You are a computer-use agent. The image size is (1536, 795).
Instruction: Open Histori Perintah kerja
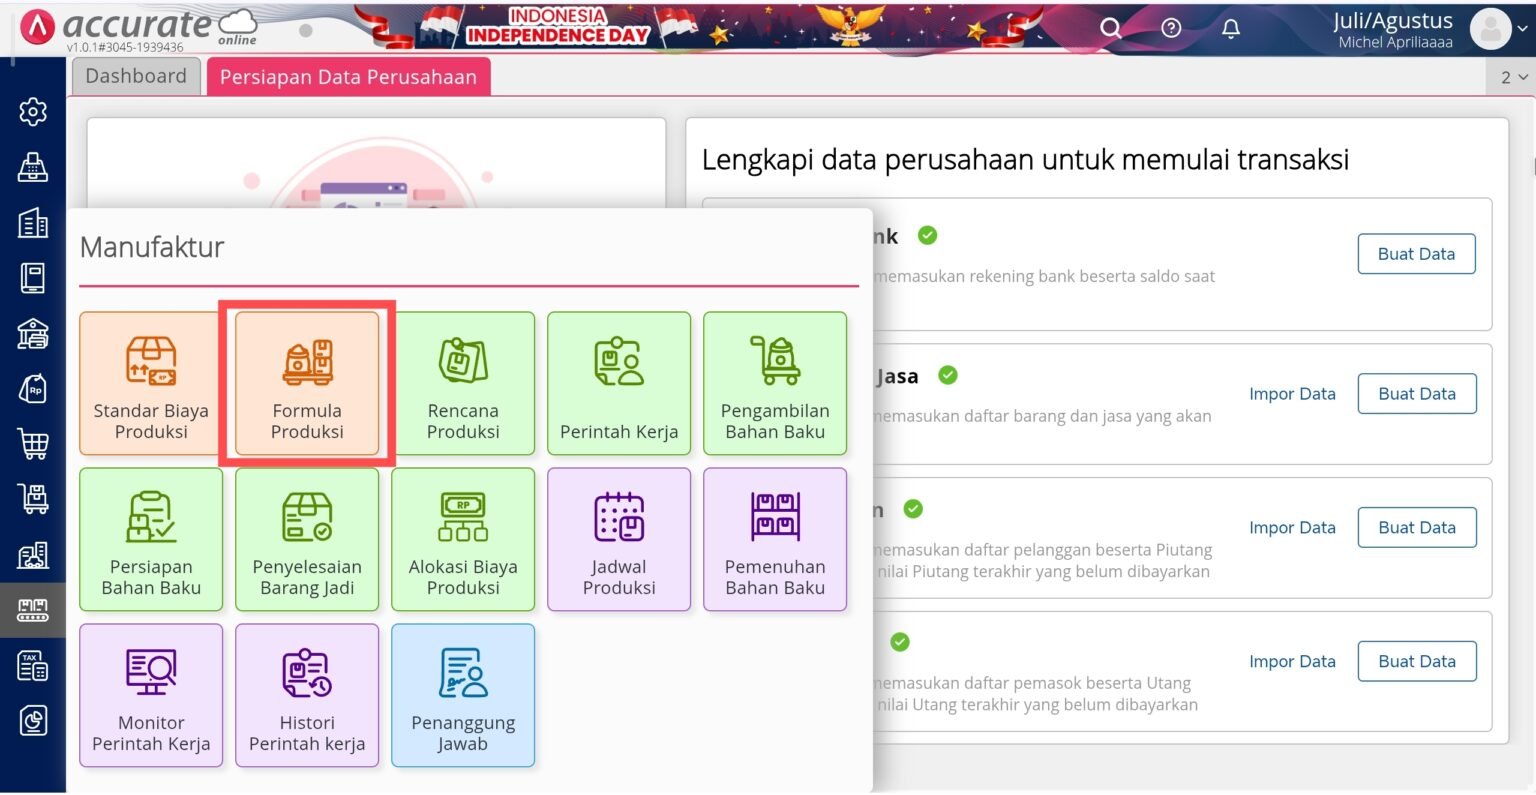[306, 695]
